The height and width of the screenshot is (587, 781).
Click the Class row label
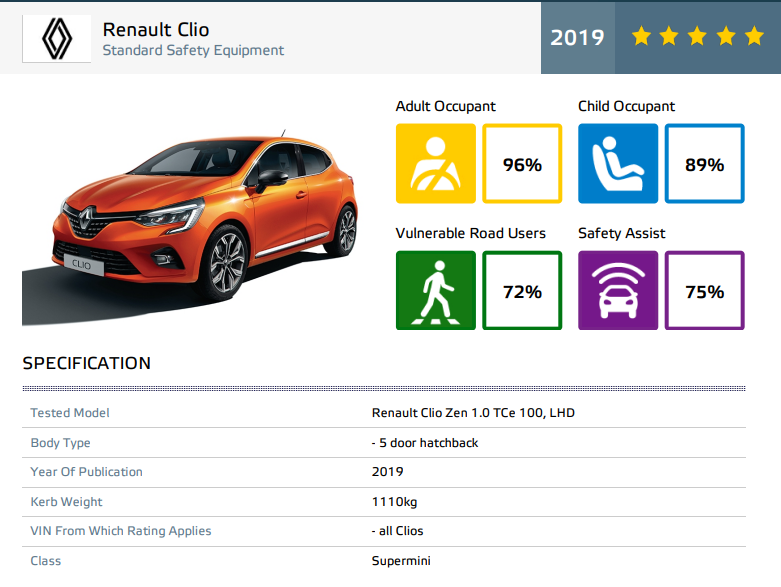(x=46, y=561)
